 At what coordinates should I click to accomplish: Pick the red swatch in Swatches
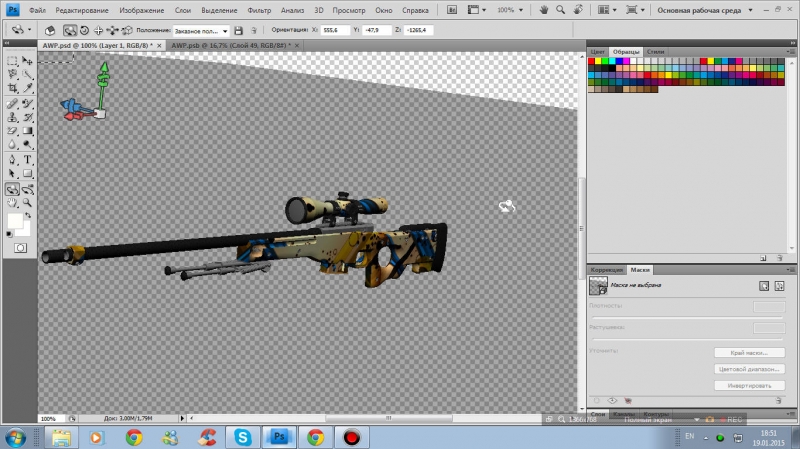click(x=591, y=61)
